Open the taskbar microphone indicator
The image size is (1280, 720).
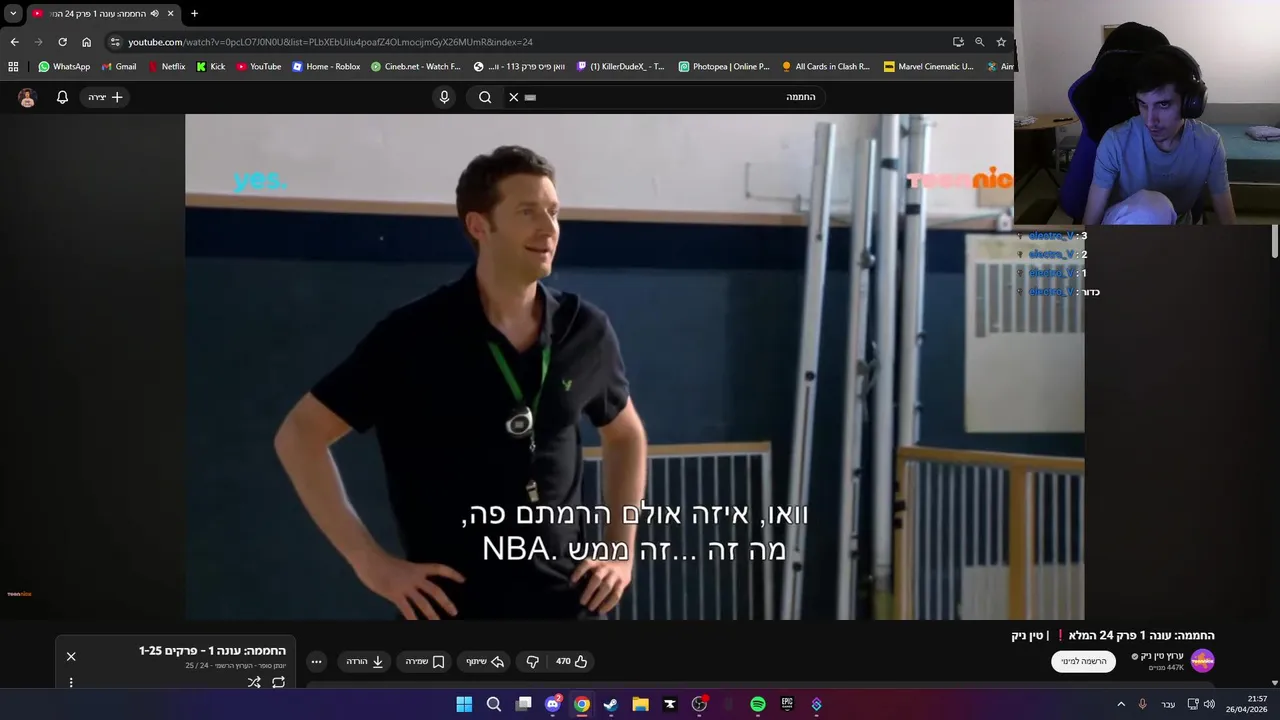click(1142, 704)
